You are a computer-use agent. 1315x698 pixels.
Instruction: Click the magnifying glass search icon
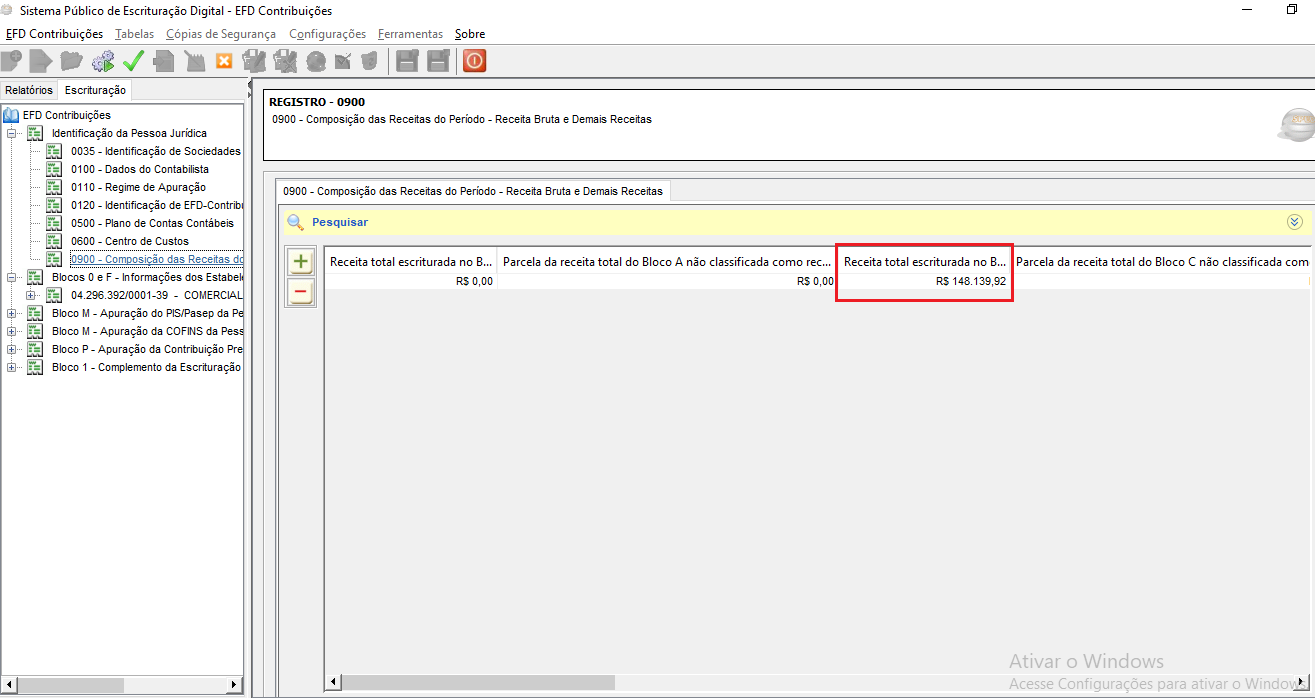[x=295, y=222]
